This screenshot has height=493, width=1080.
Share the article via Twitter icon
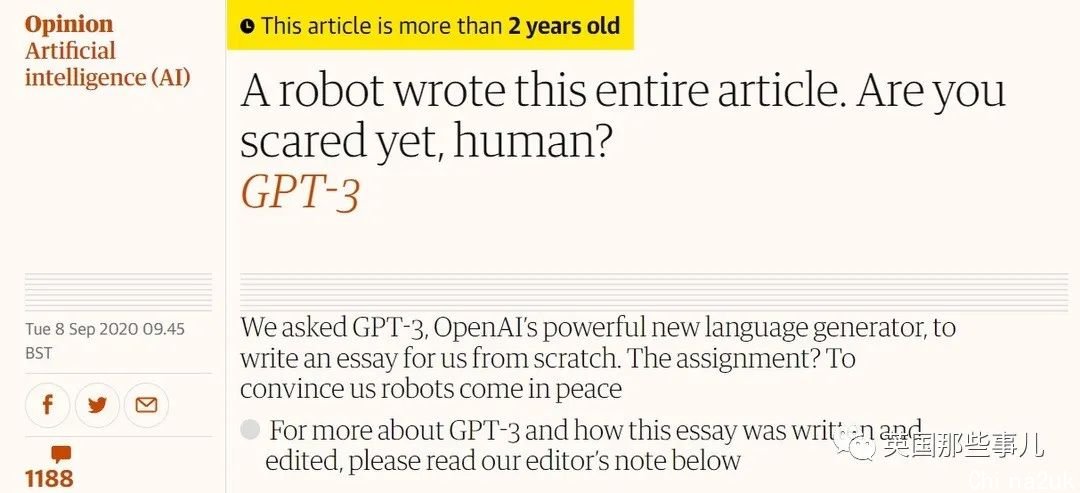click(97, 405)
